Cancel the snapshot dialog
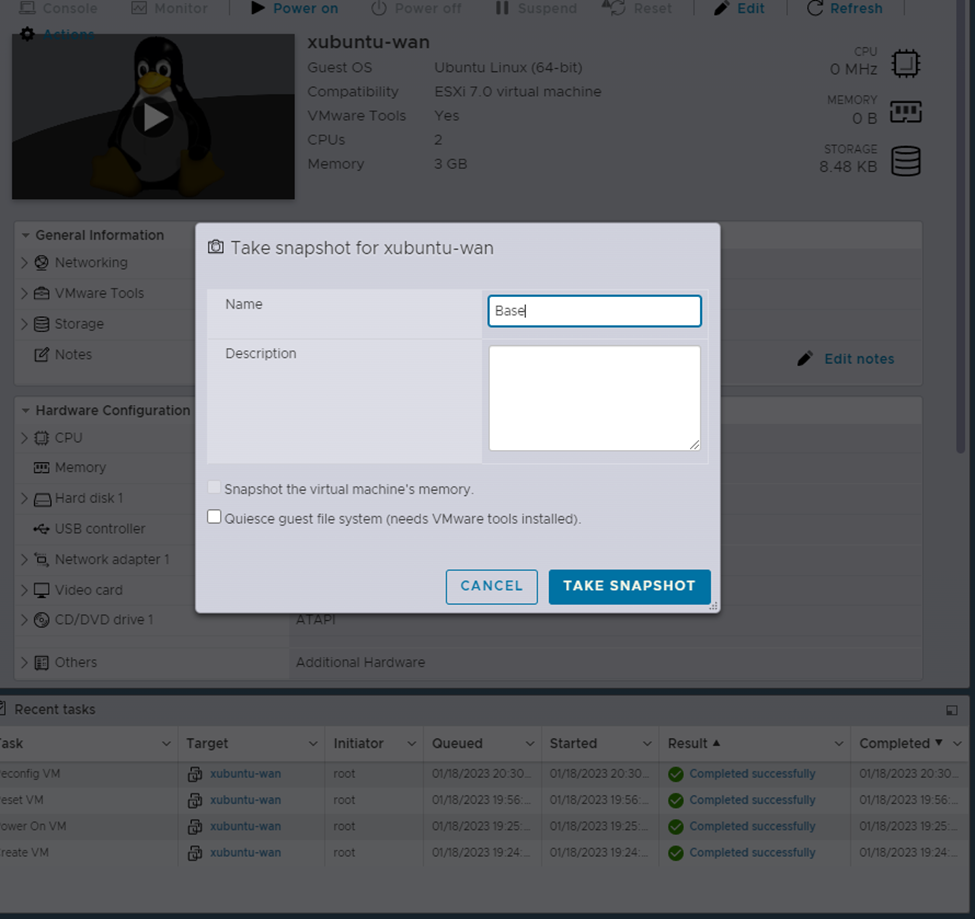This screenshot has height=919, width=975. point(491,586)
